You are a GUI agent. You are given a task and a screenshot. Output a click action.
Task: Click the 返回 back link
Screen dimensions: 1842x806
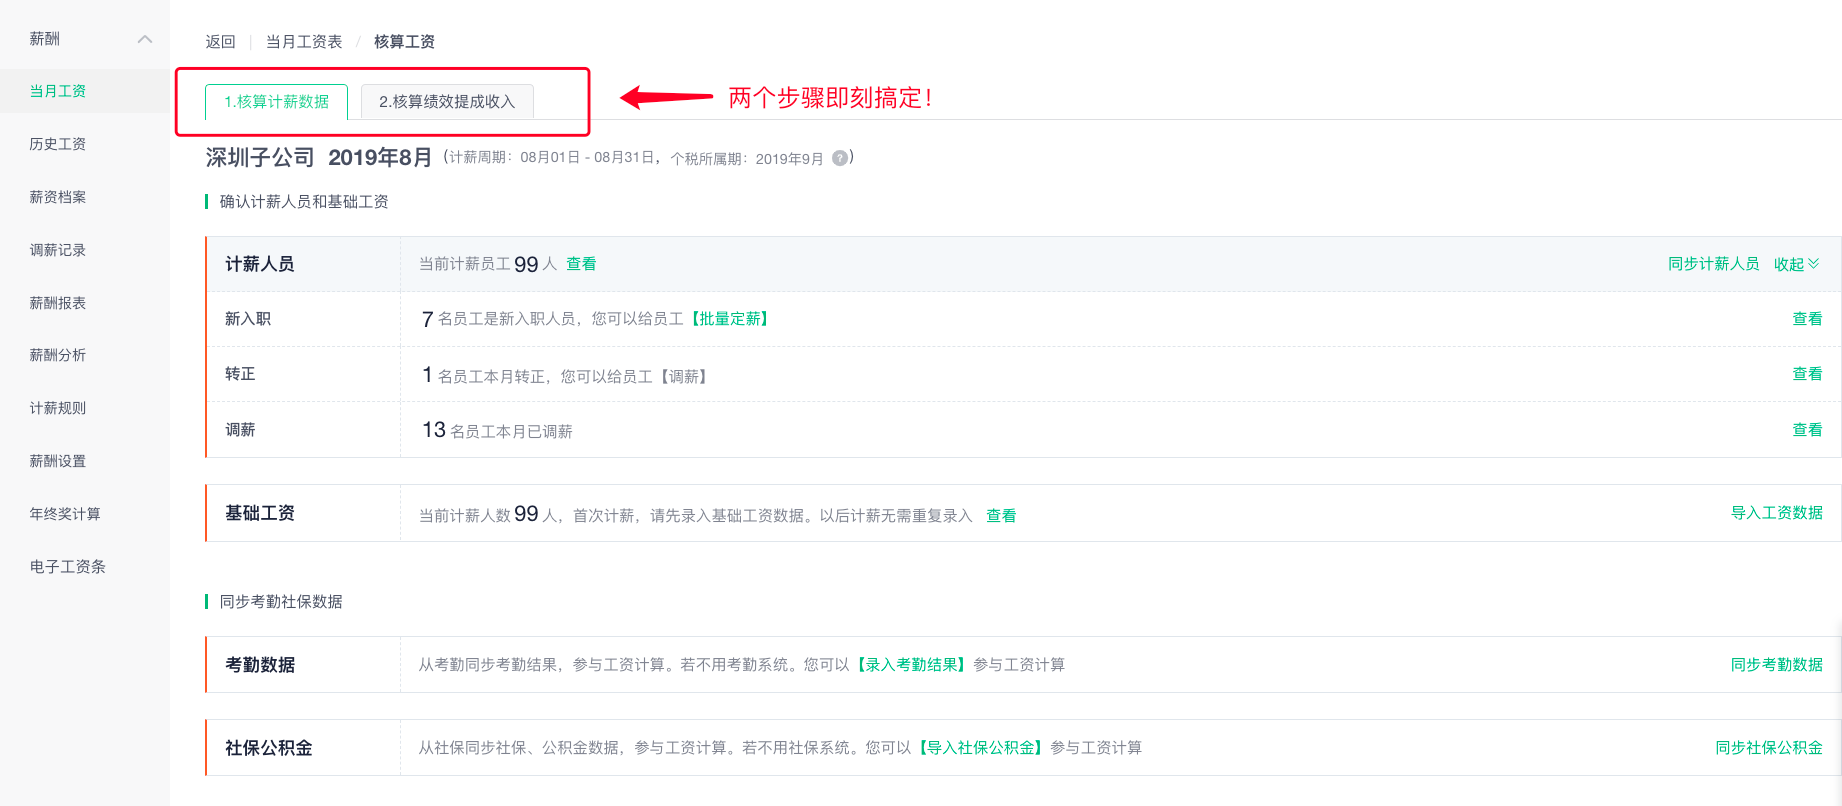coord(220,42)
